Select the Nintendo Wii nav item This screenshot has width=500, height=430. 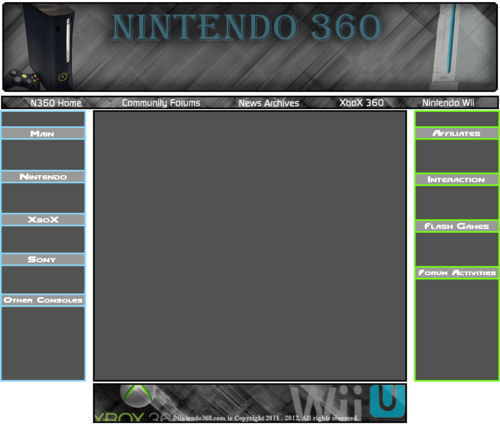[x=448, y=103]
